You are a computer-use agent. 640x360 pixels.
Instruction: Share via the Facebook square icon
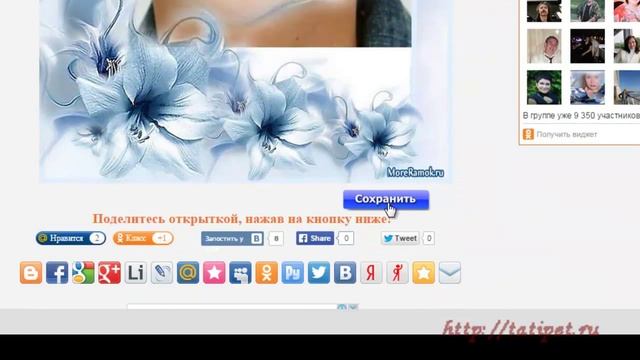(x=57, y=273)
